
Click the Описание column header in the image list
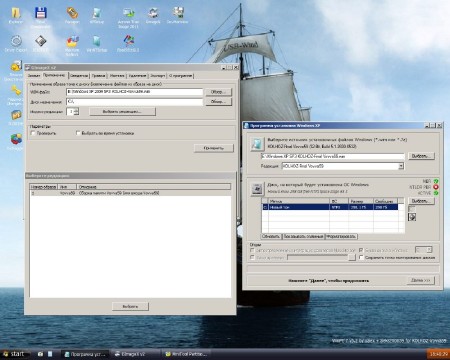(x=154, y=187)
